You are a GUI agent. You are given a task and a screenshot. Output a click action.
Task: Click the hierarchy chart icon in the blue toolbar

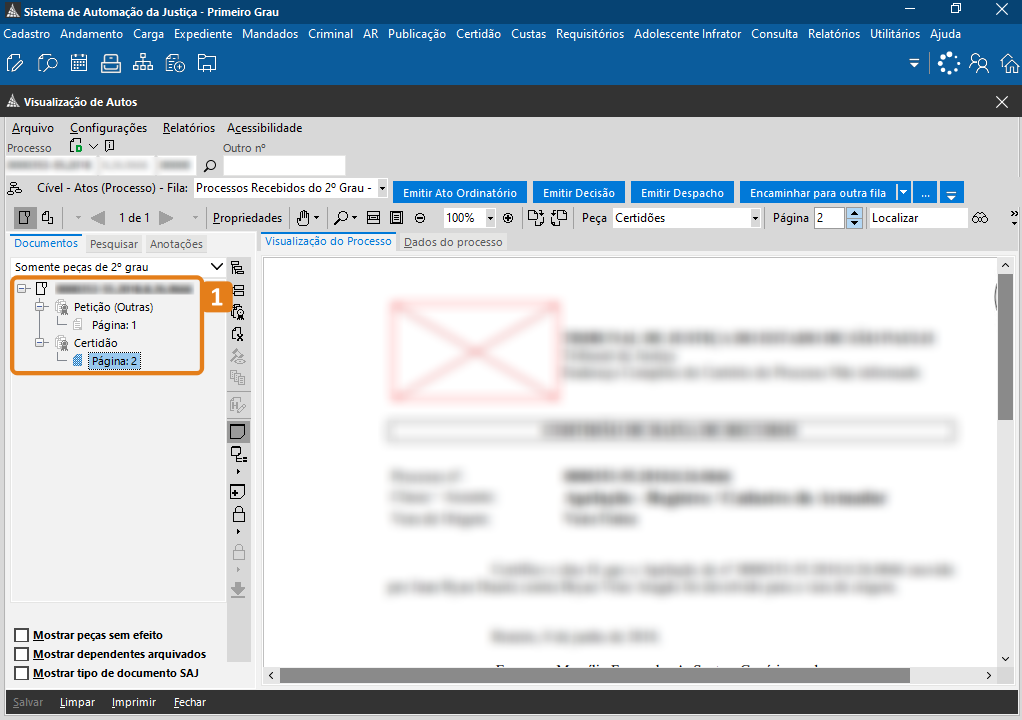[143, 64]
